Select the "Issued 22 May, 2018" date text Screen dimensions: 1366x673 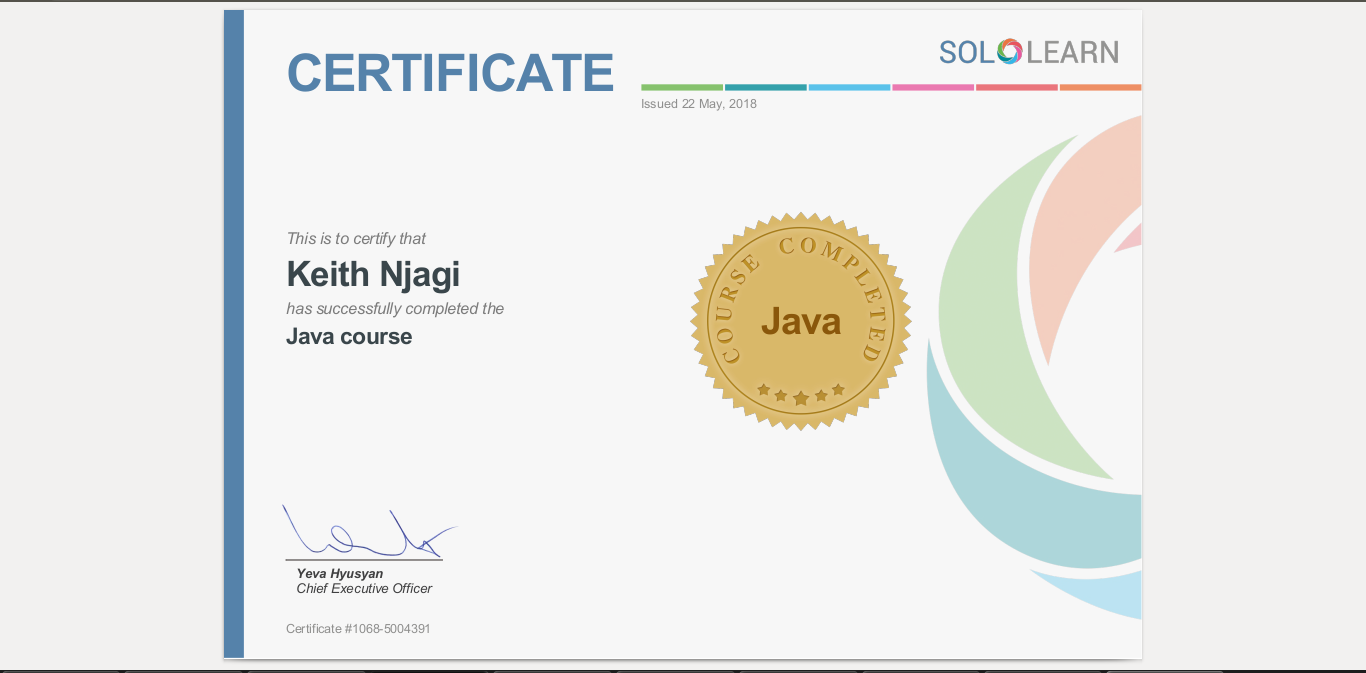tap(699, 104)
